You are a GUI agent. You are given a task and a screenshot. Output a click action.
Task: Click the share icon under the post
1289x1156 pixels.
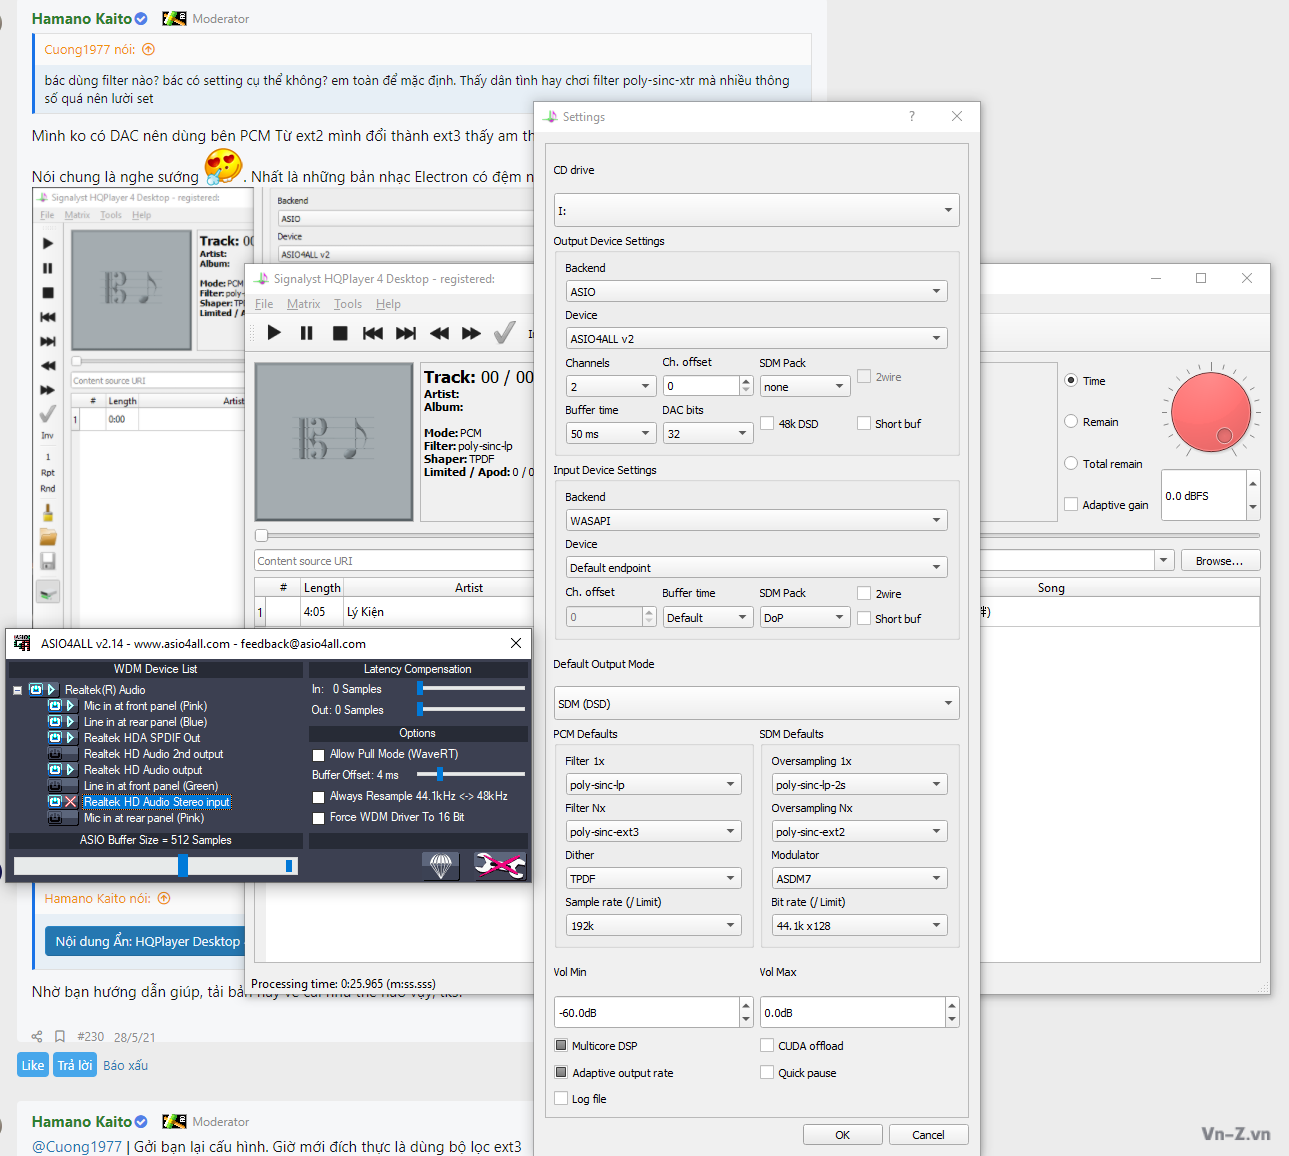tap(37, 1037)
